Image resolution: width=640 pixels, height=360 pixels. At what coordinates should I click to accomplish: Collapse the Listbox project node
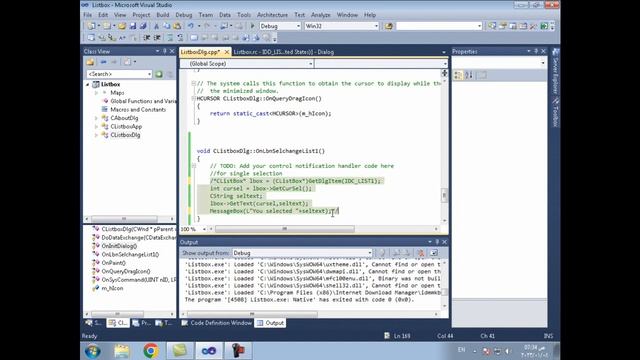87,84
